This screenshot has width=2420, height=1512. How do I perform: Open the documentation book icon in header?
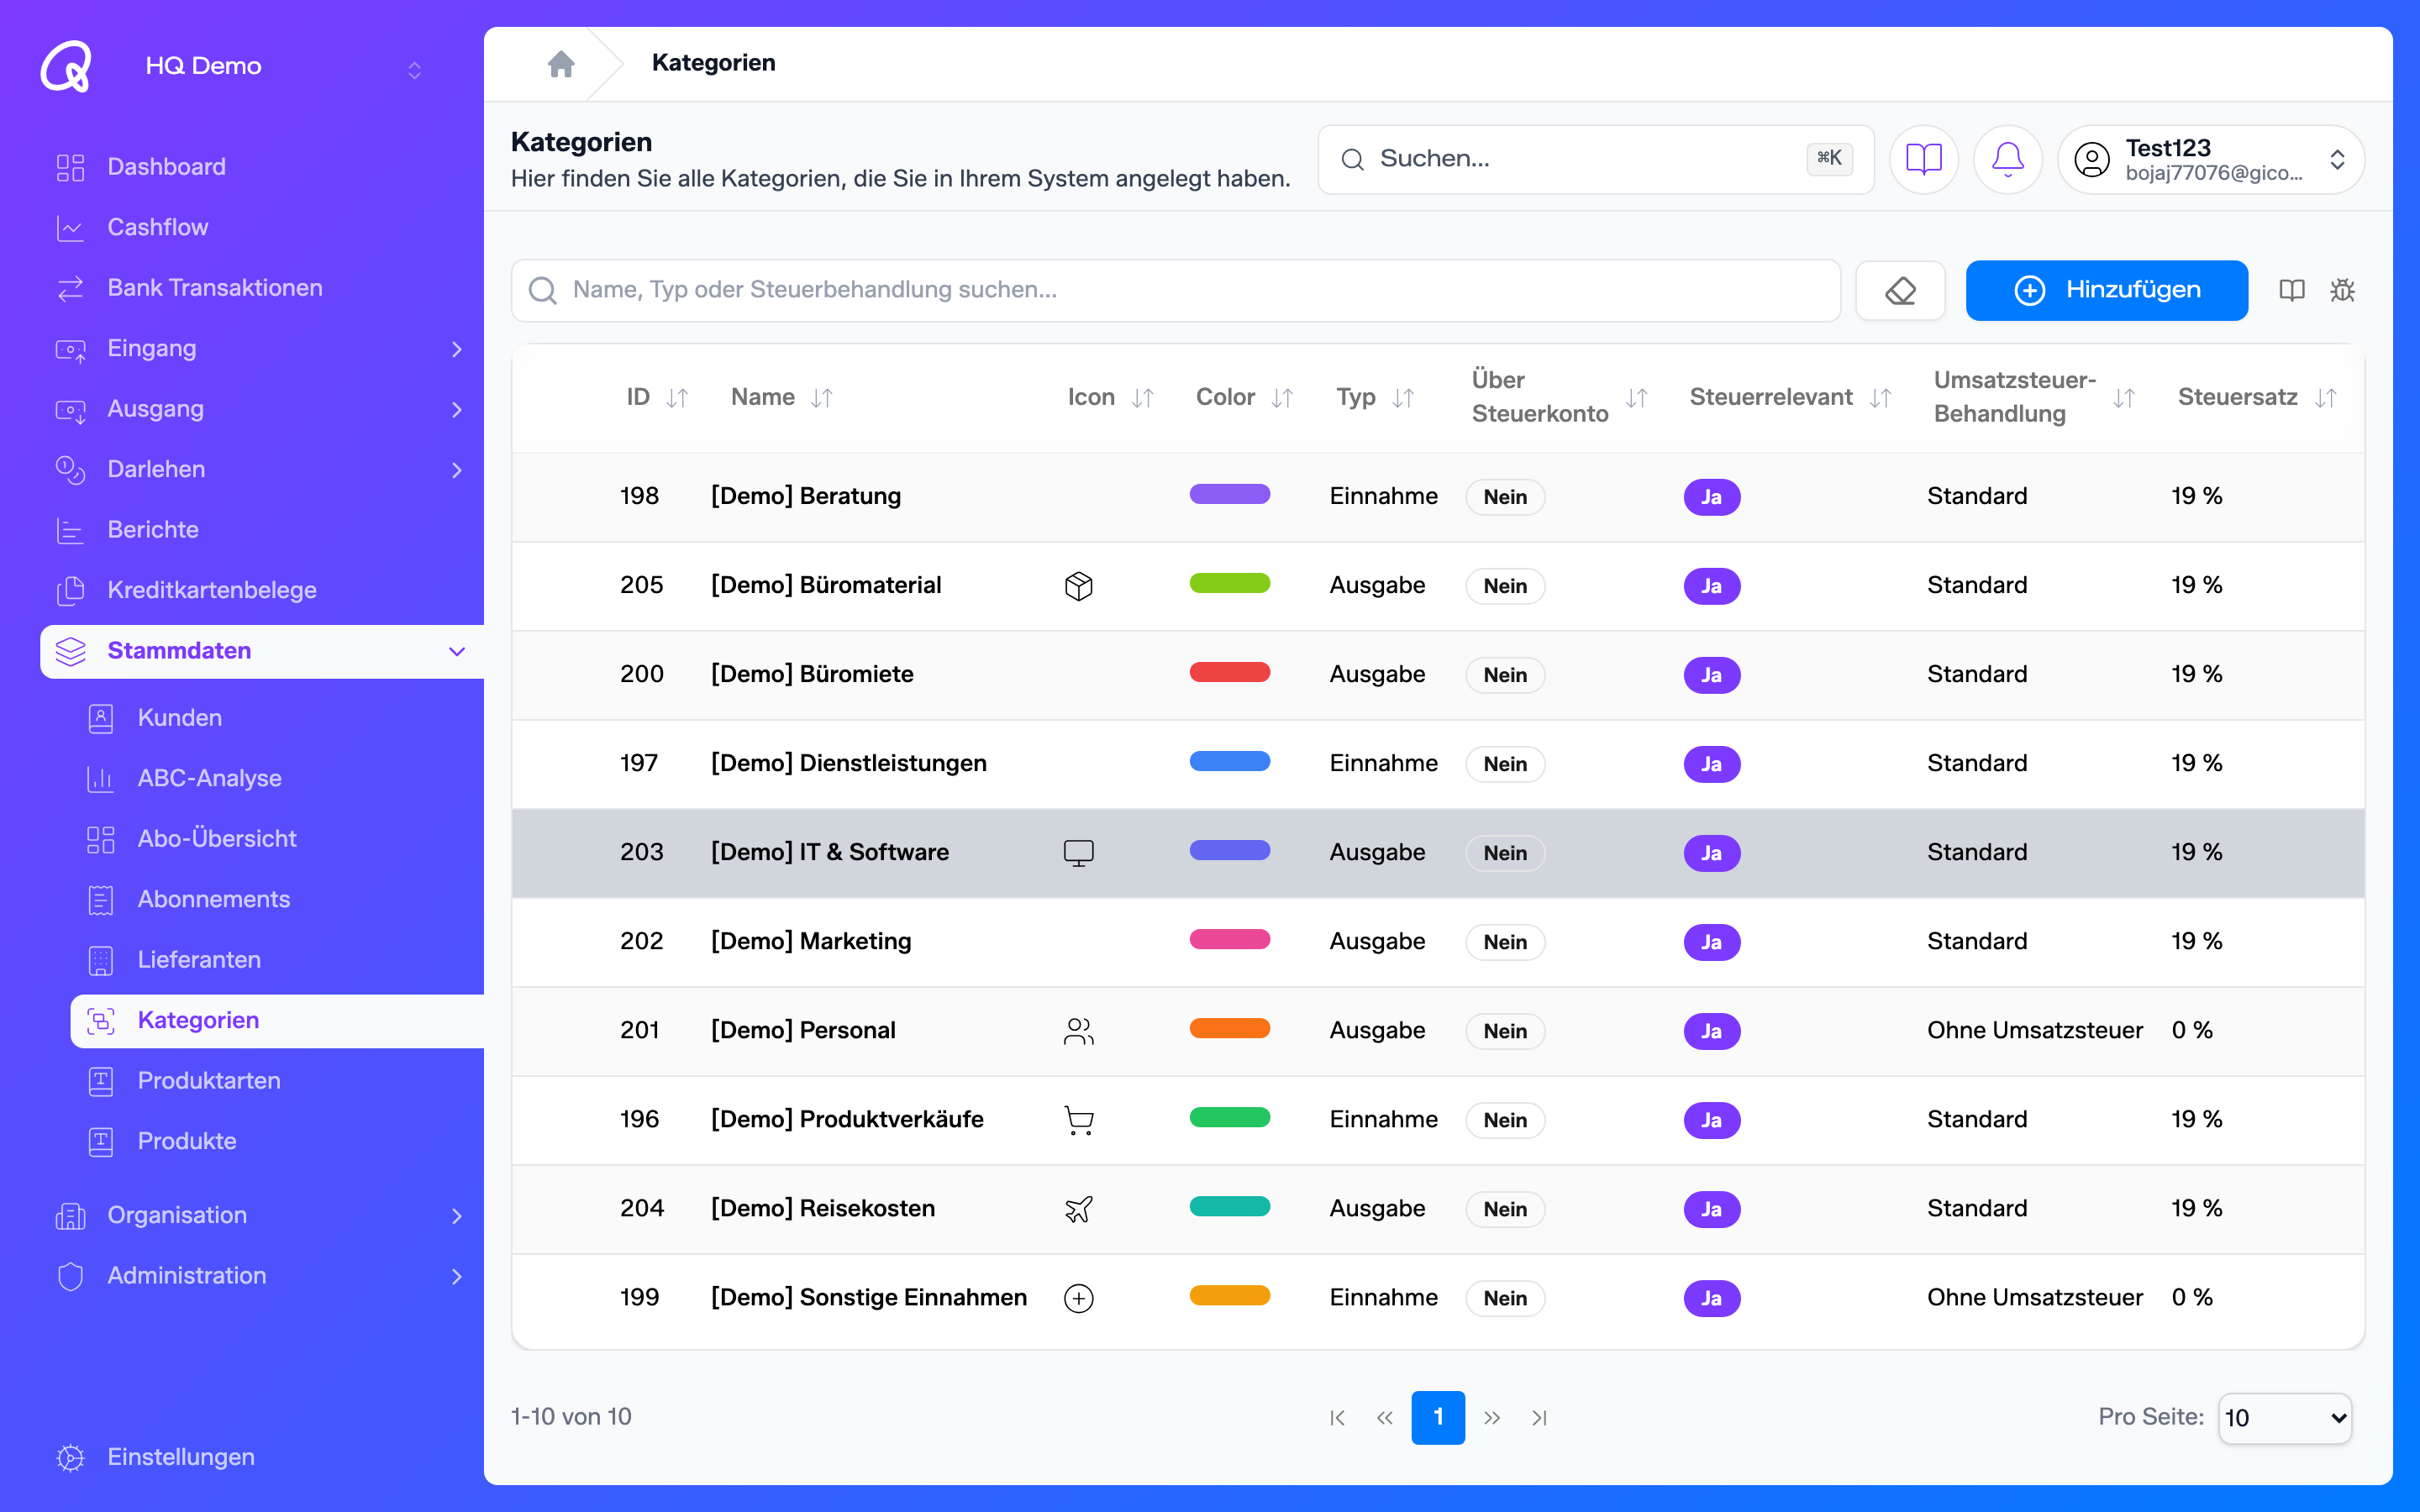(x=1923, y=159)
